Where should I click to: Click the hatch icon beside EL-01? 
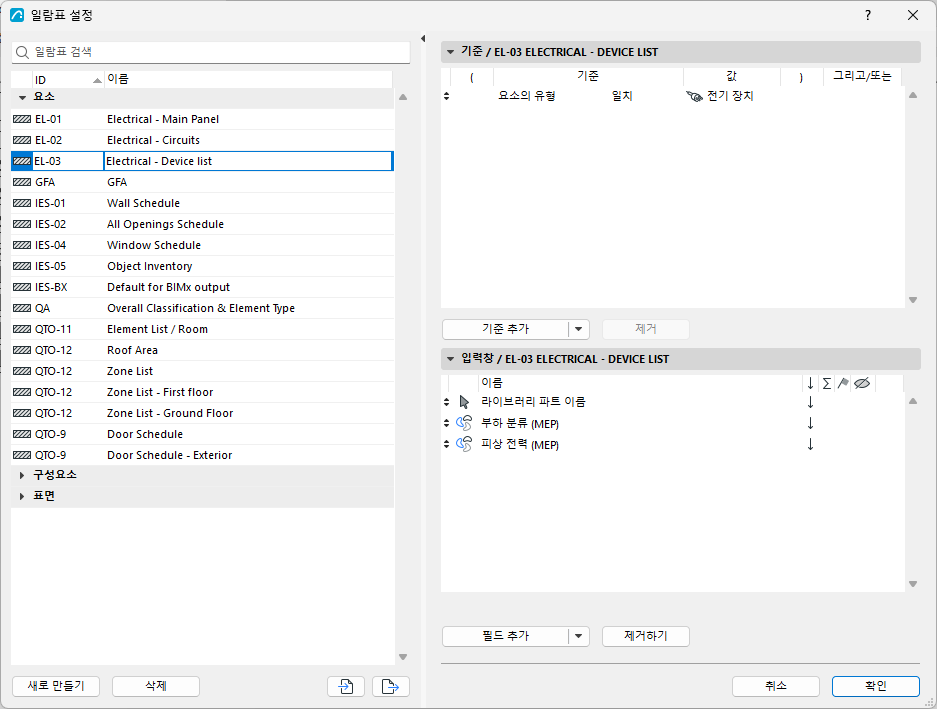22,119
